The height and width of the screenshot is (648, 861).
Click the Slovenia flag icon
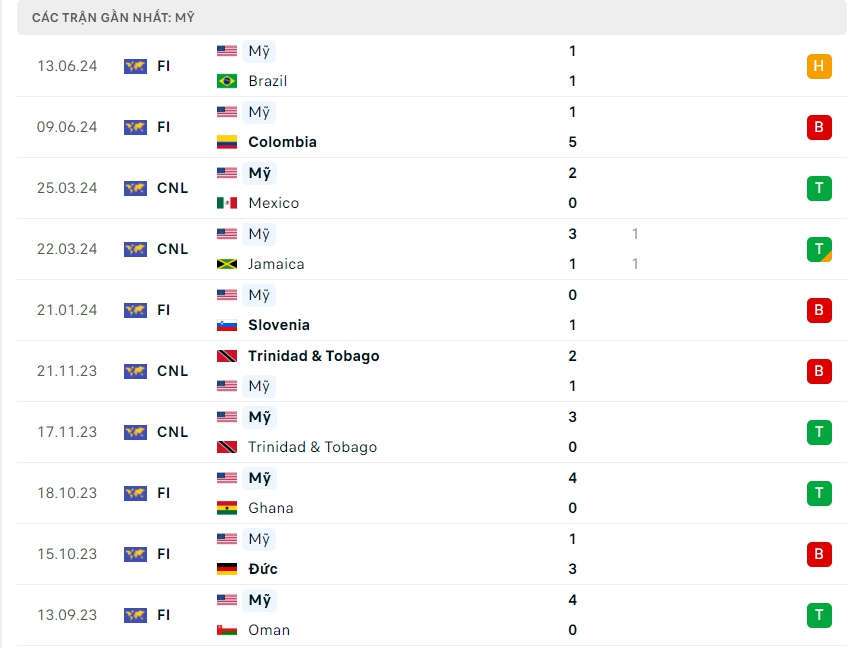[227, 325]
